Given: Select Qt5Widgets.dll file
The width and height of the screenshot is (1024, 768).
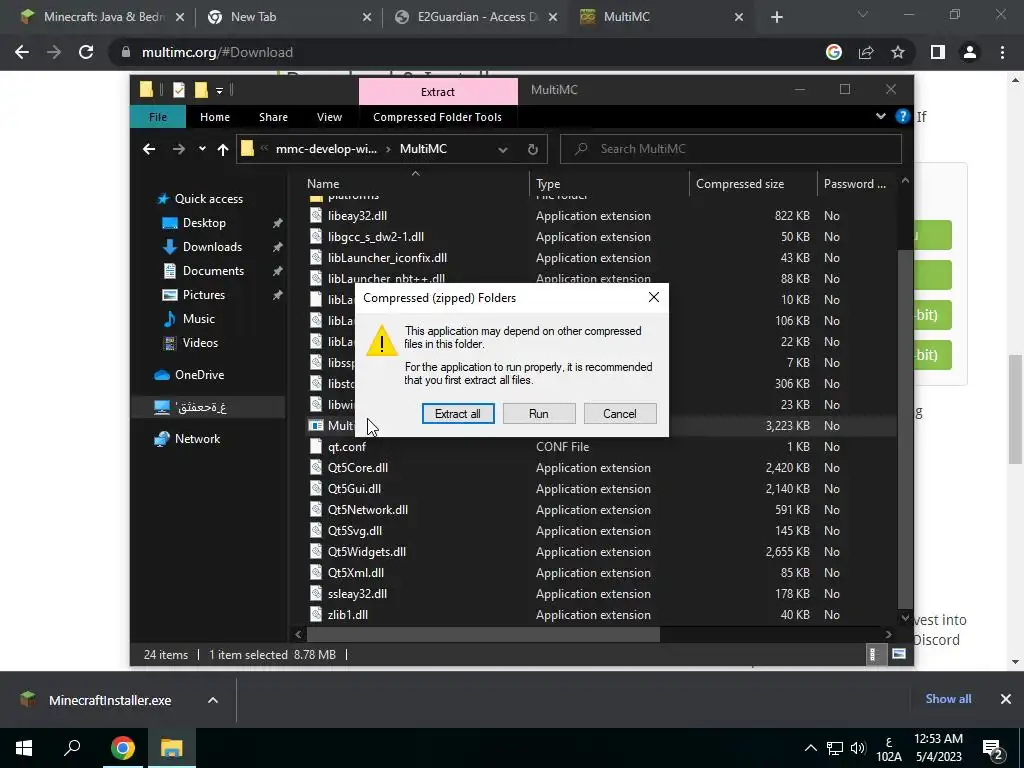Looking at the screenshot, I should pyautogui.click(x=366, y=552).
